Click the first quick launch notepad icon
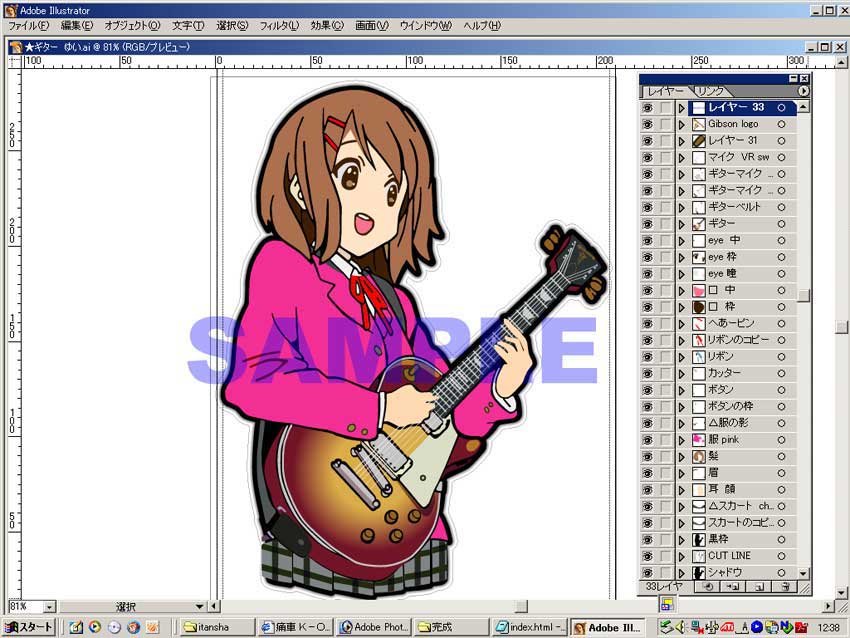850x638 pixels. point(76,627)
